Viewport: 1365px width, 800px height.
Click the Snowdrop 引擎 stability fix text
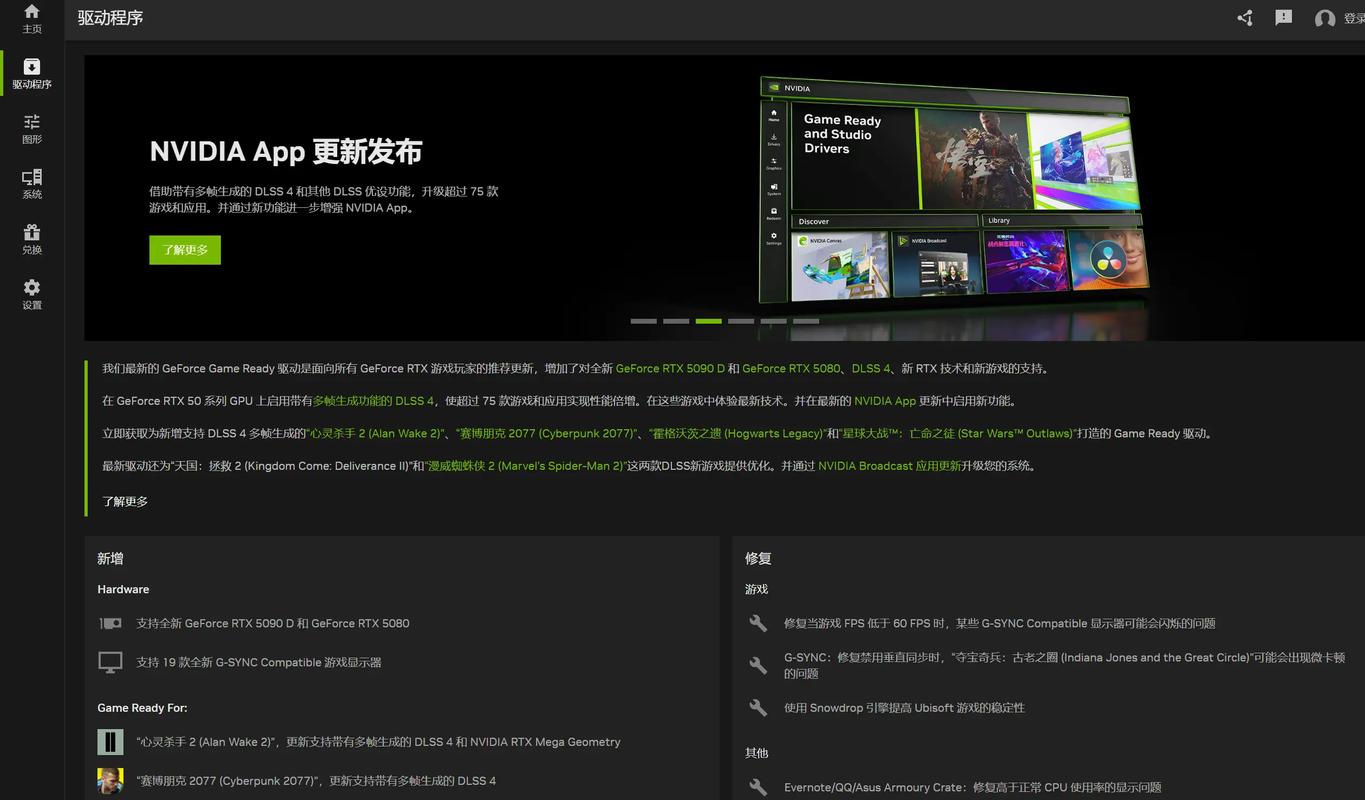point(904,707)
